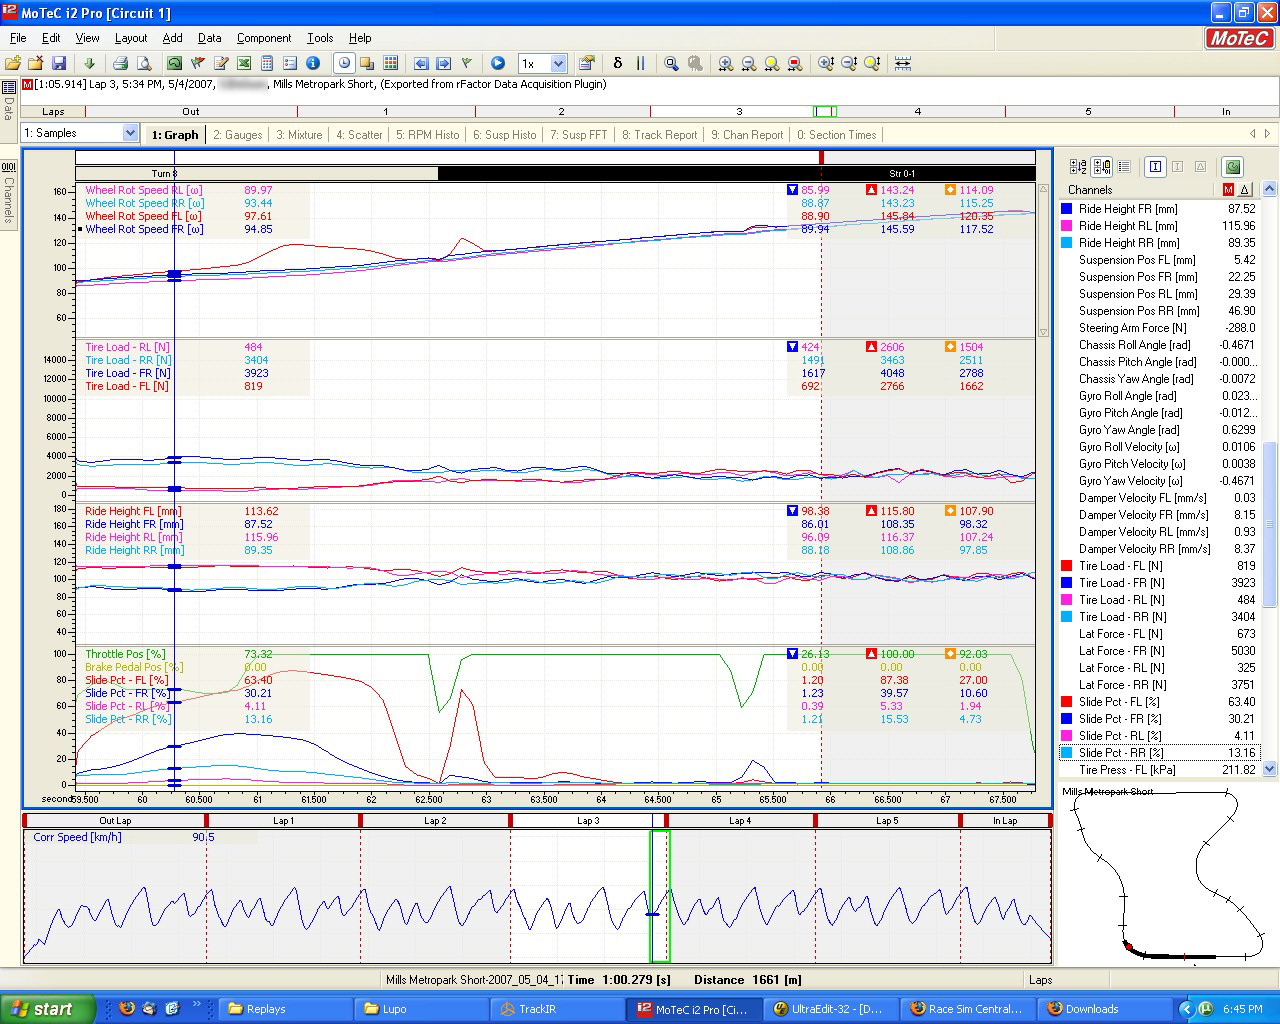This screenshot has width=1280, height=1024.
Task: Click the Save (floppy disk) toolbar icon
Action: click(x=59, y=63)
